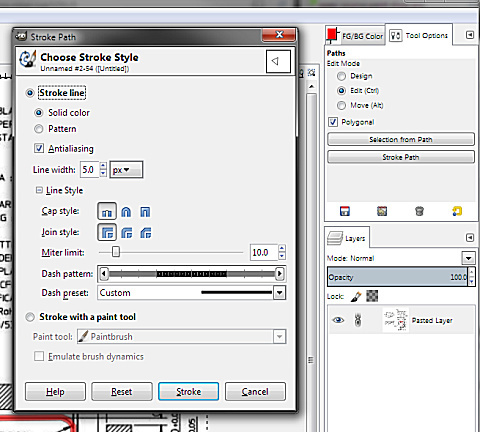Image resolution: width=480 pixels, height=432 pixels.
Task: Click the Stroke button in dialog
Action: tap(189, 391)
